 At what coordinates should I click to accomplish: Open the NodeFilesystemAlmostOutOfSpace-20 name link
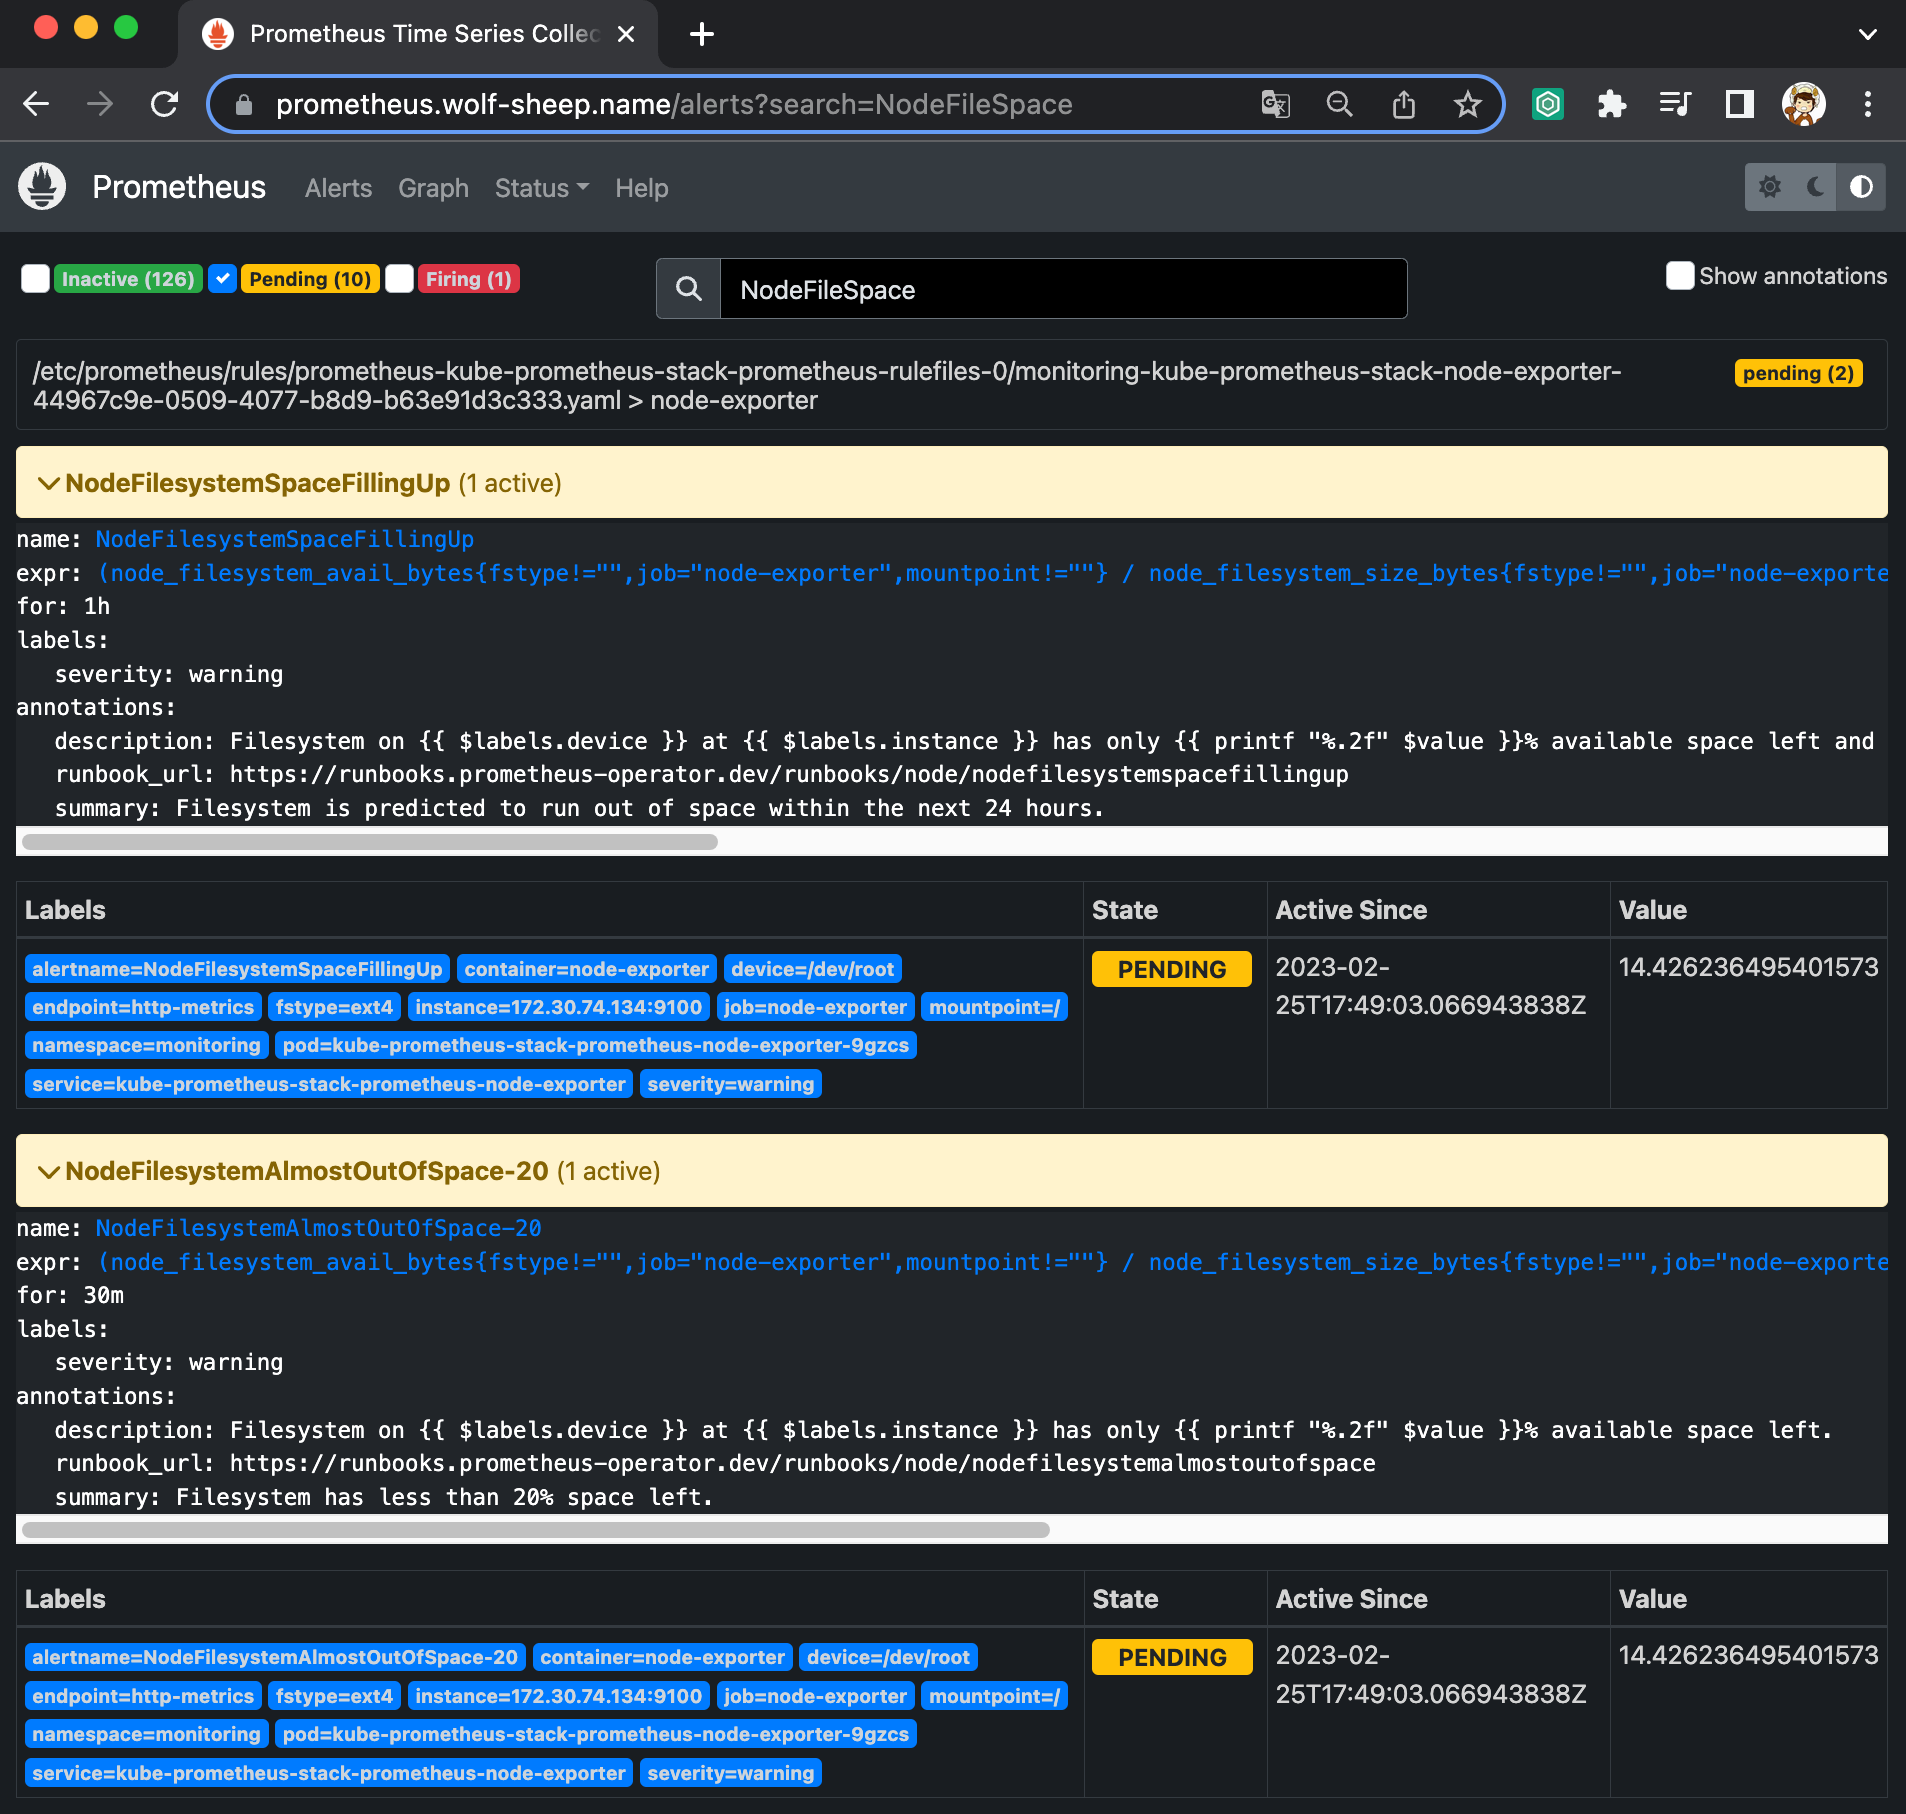318,1228
